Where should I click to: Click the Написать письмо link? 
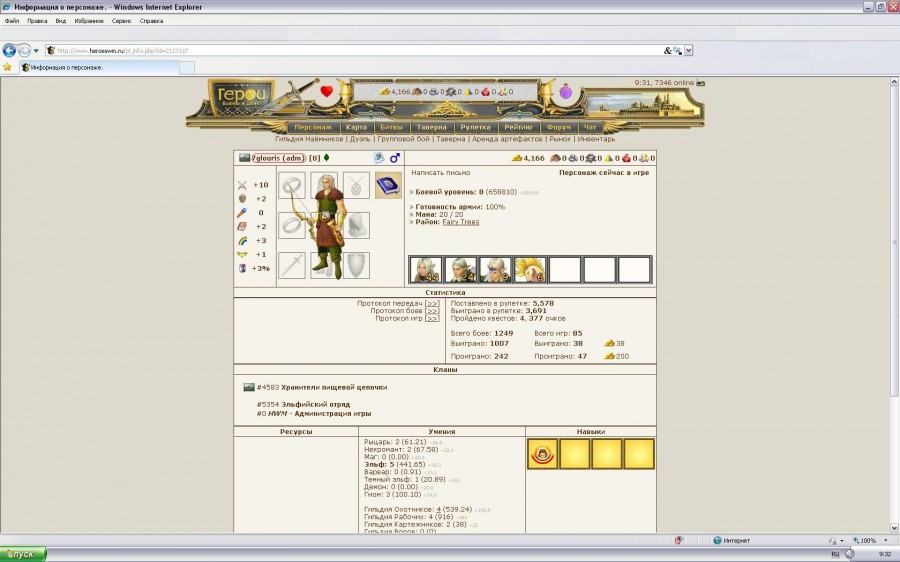pos(440,172)
